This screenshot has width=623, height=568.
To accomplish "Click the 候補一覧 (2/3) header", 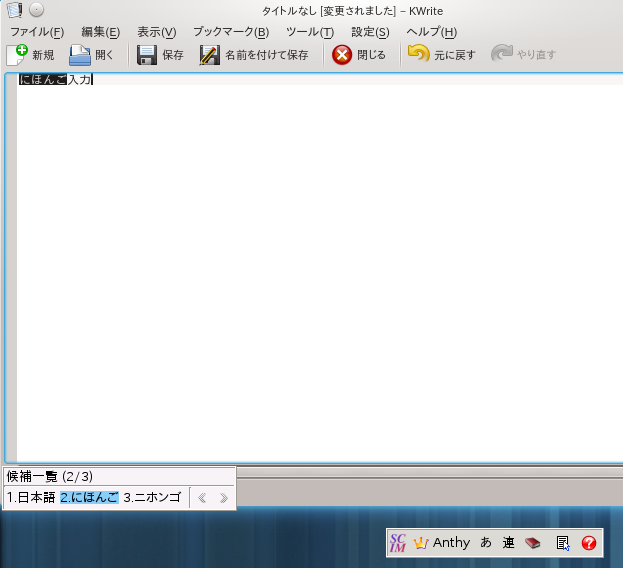I will click(x=50, y=476).
